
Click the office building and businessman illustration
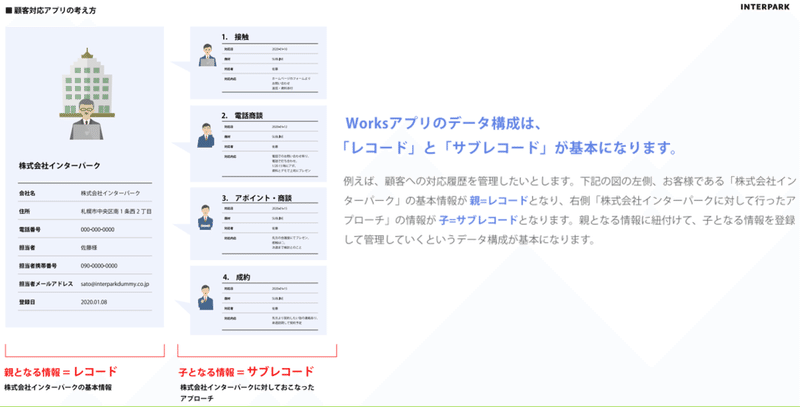[87, 94]
